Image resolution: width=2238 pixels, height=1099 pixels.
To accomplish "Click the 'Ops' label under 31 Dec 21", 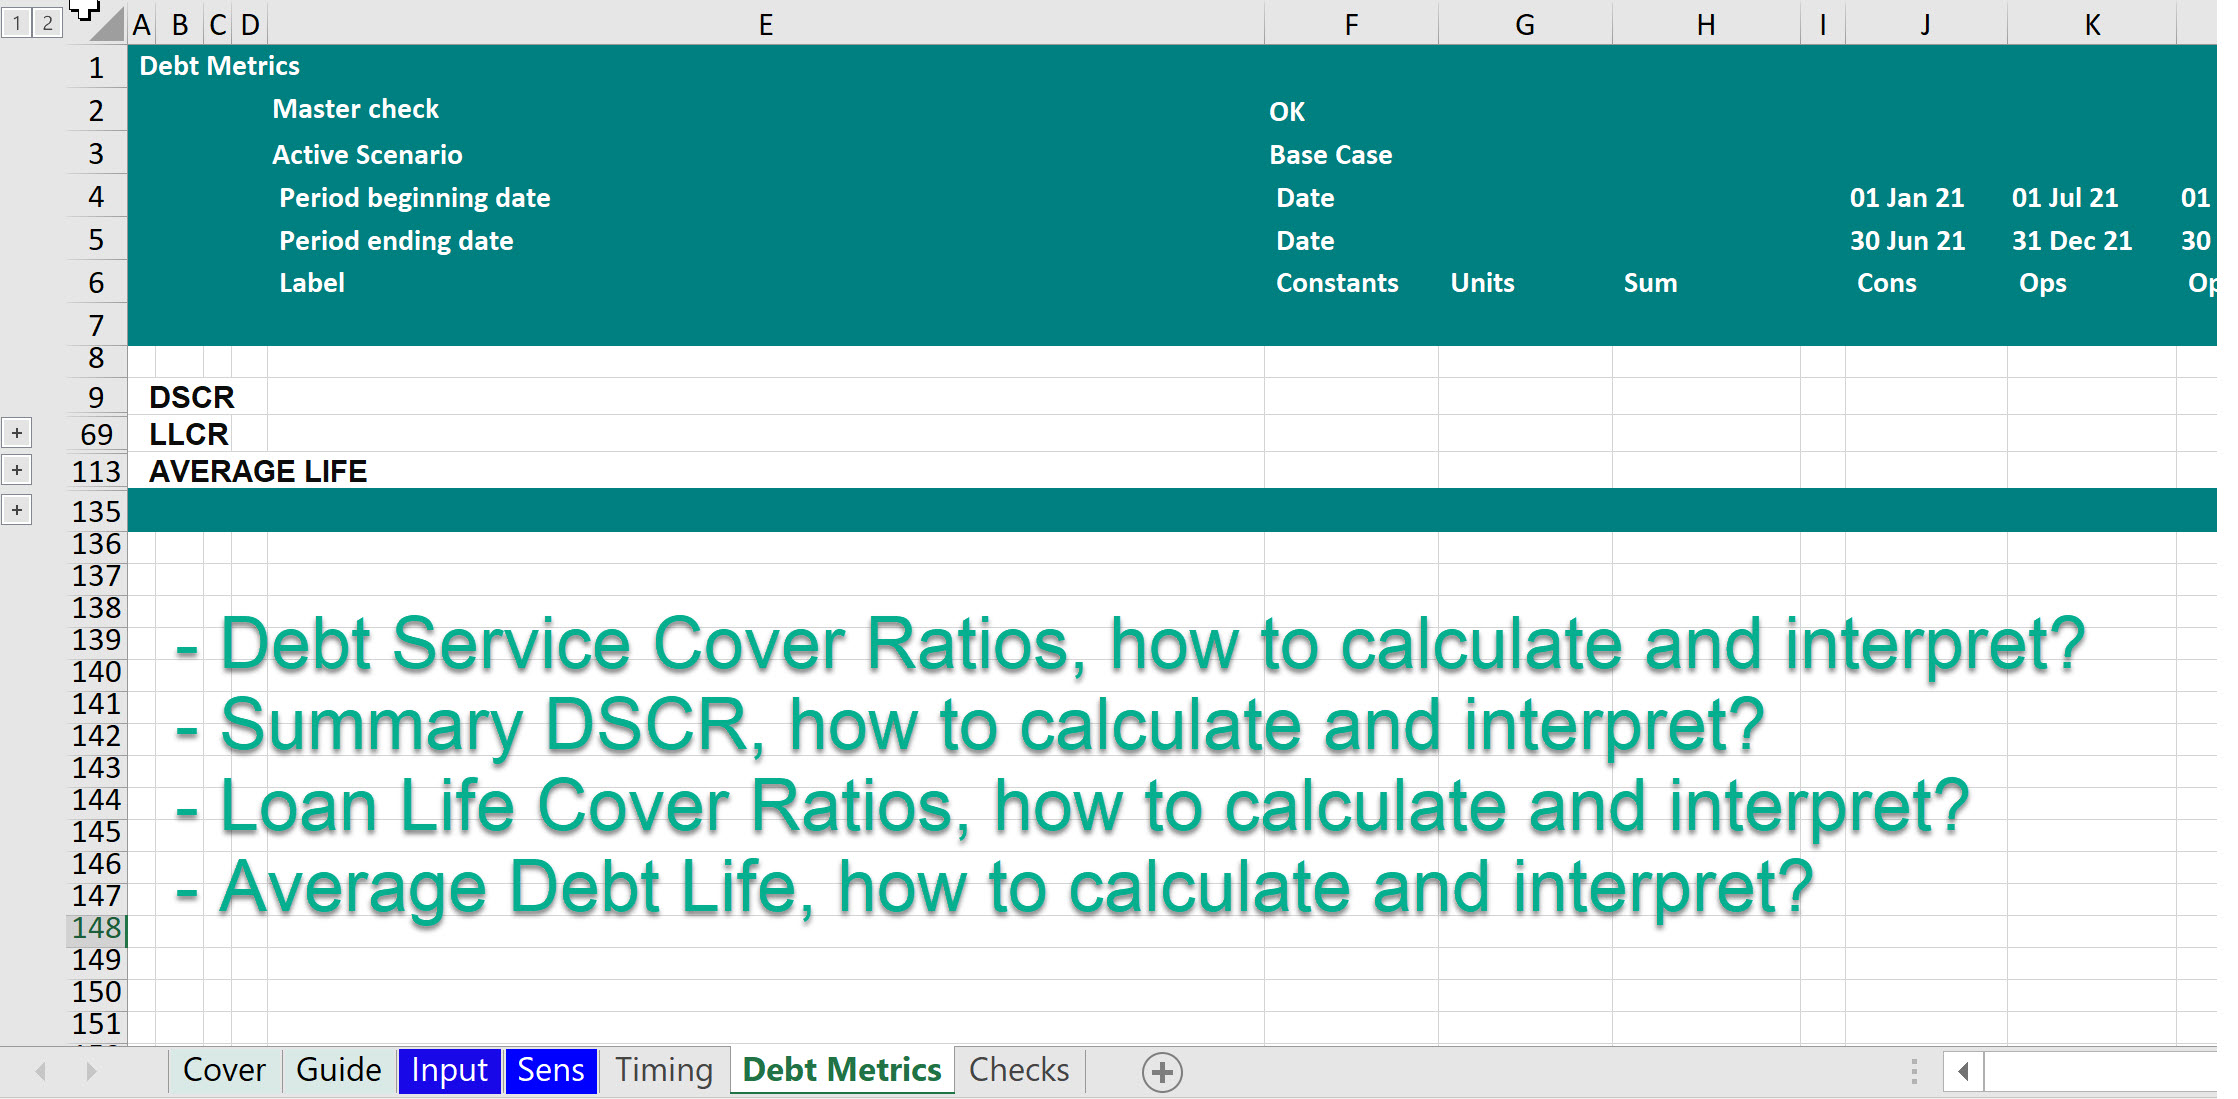I will click(x=2042, y=284).
